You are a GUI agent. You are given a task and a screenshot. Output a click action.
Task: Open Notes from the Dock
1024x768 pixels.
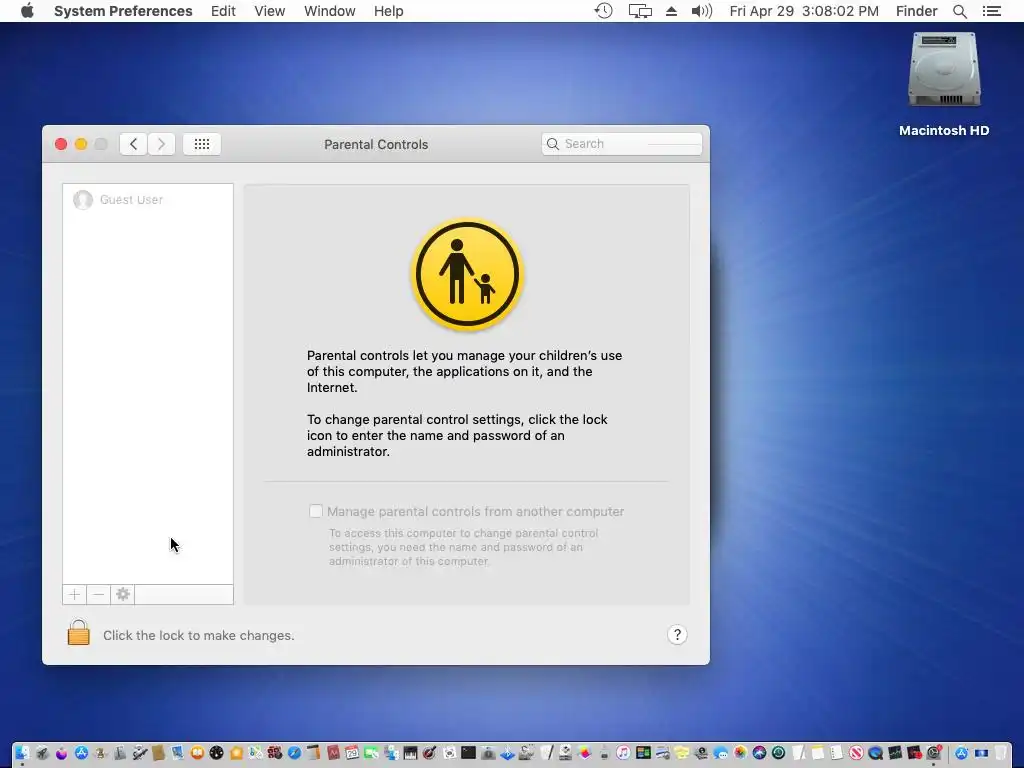coord(818,753)
